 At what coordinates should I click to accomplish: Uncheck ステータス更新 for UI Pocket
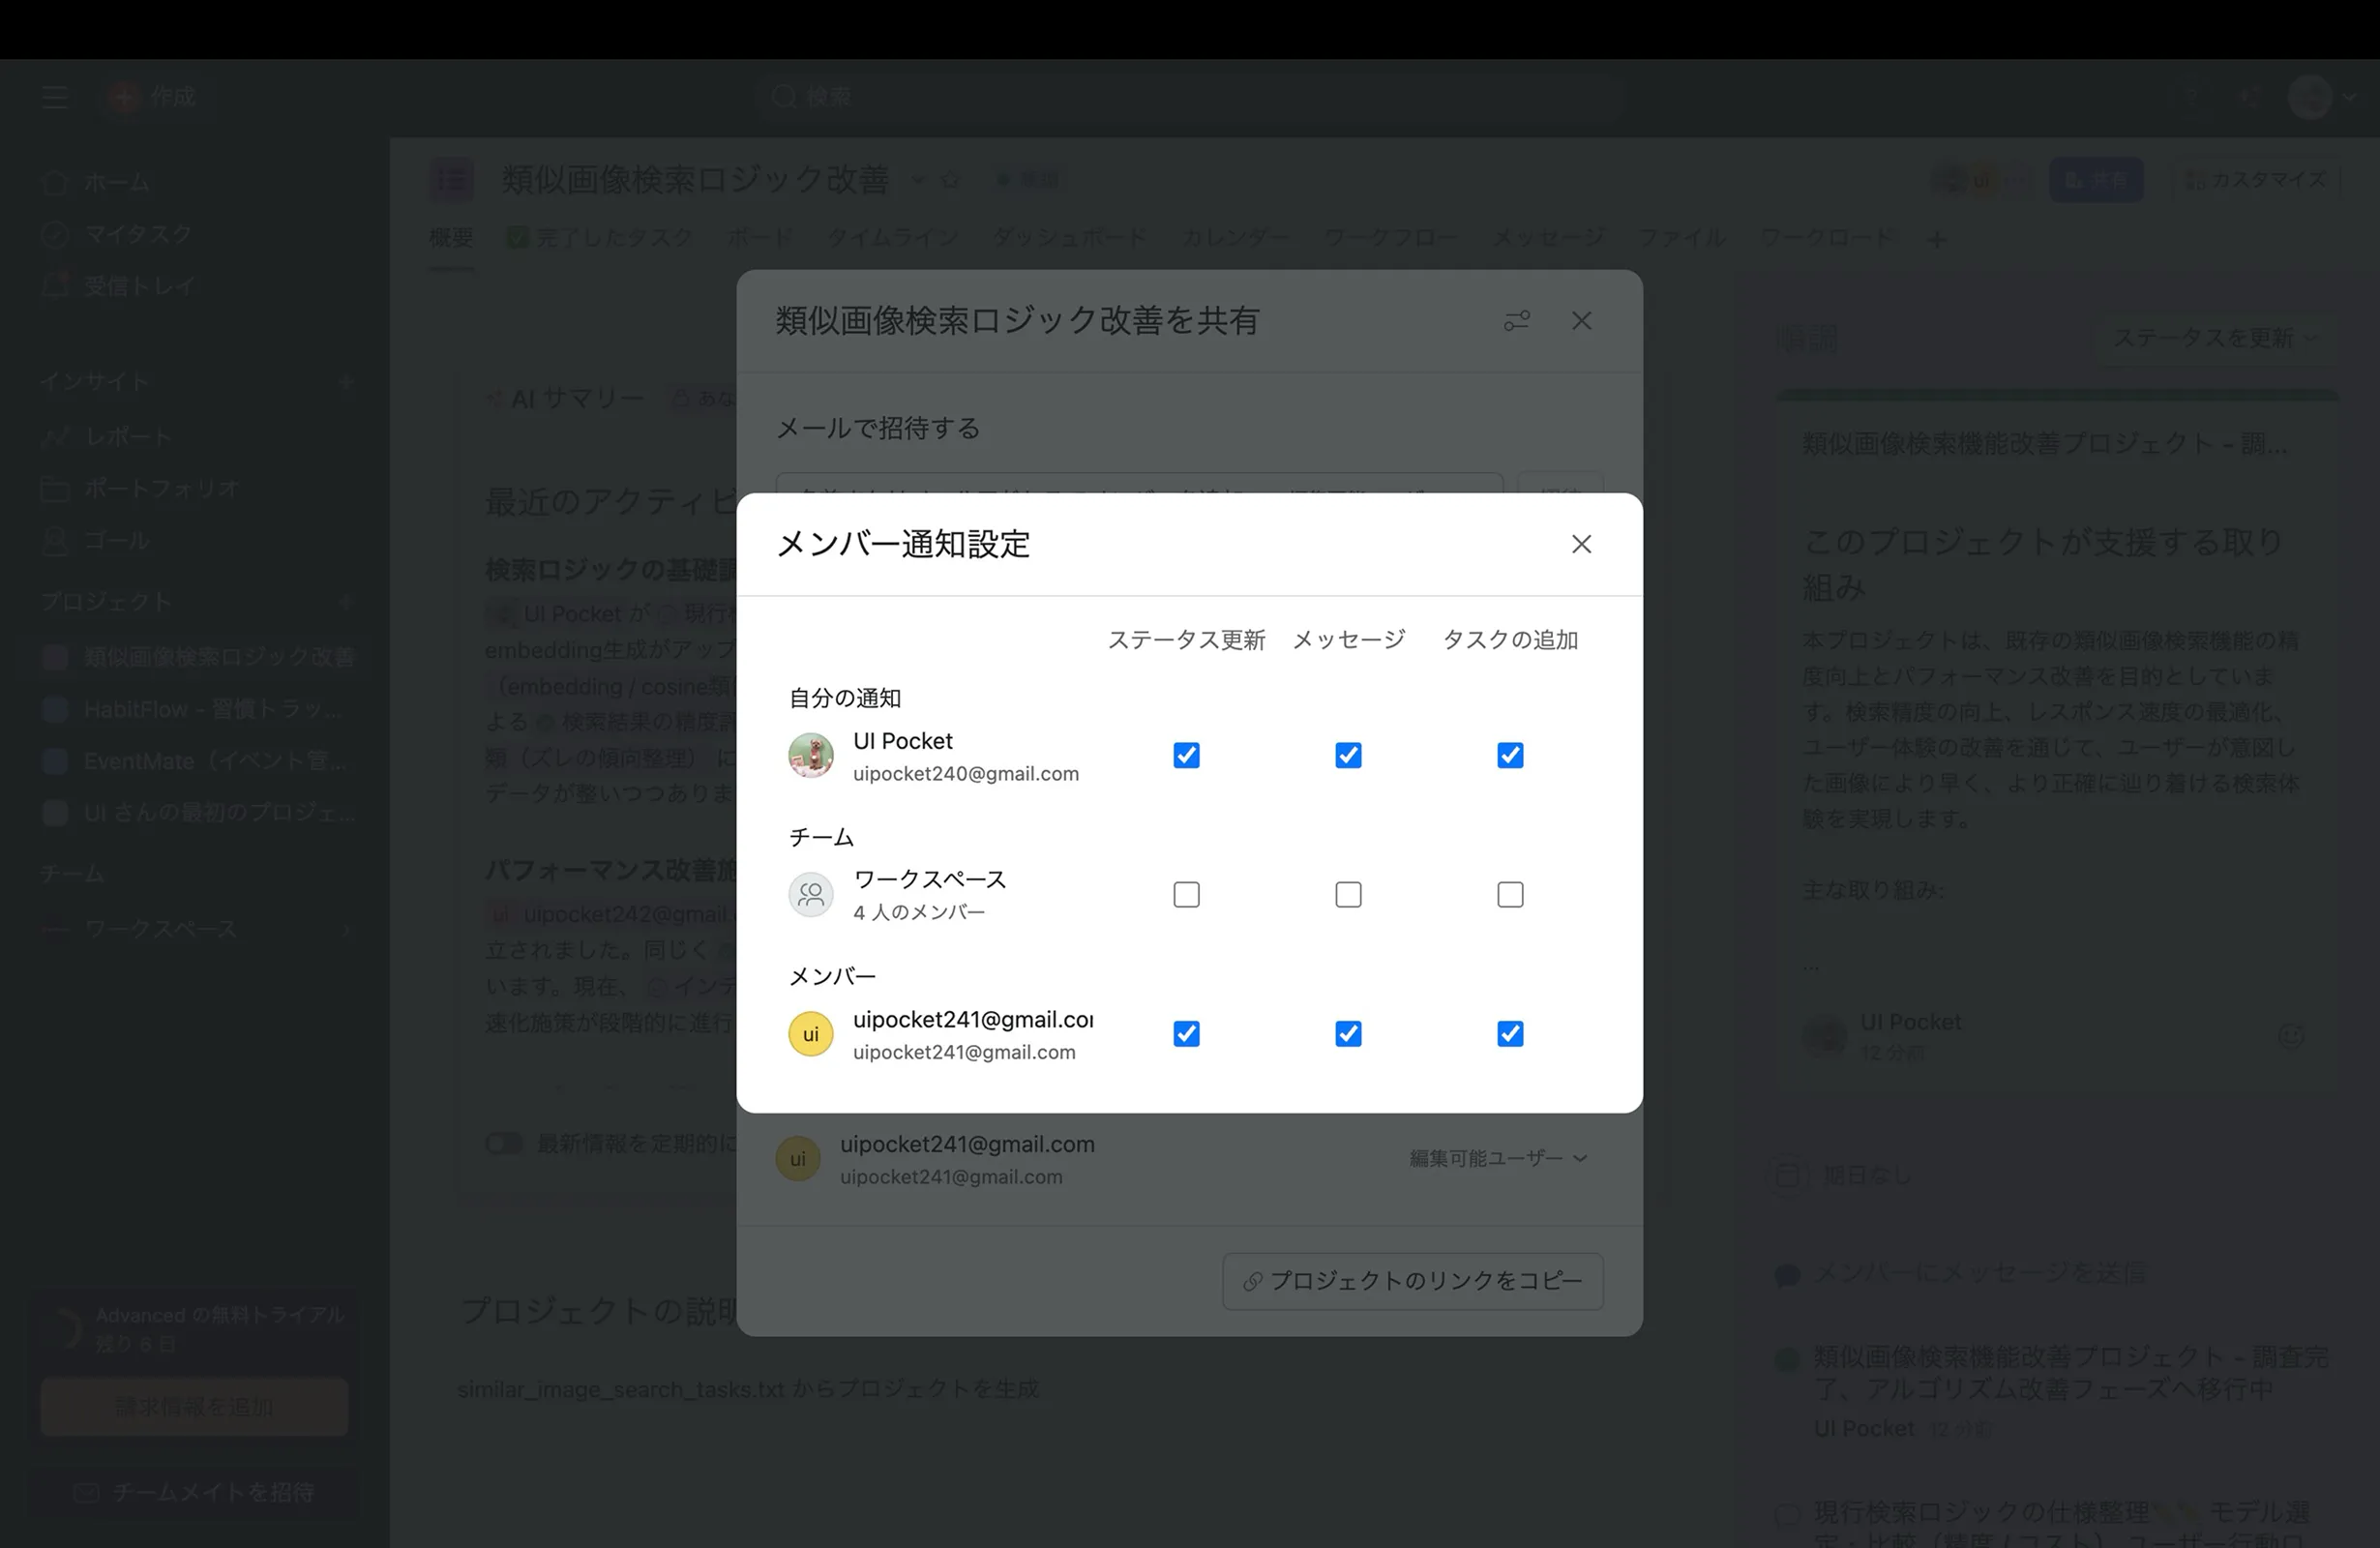point(1186,755)
